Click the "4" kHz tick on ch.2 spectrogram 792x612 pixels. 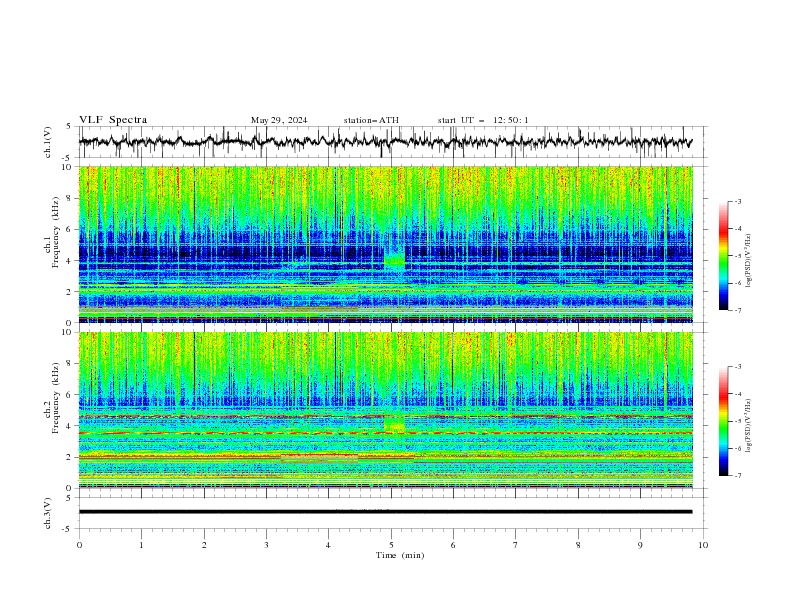click(69, 426)
